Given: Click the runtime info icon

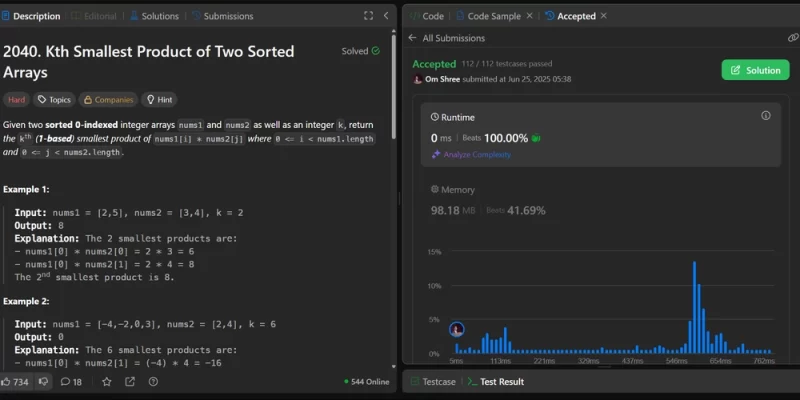Looking at the screenshot, I should tap(766, 116).
